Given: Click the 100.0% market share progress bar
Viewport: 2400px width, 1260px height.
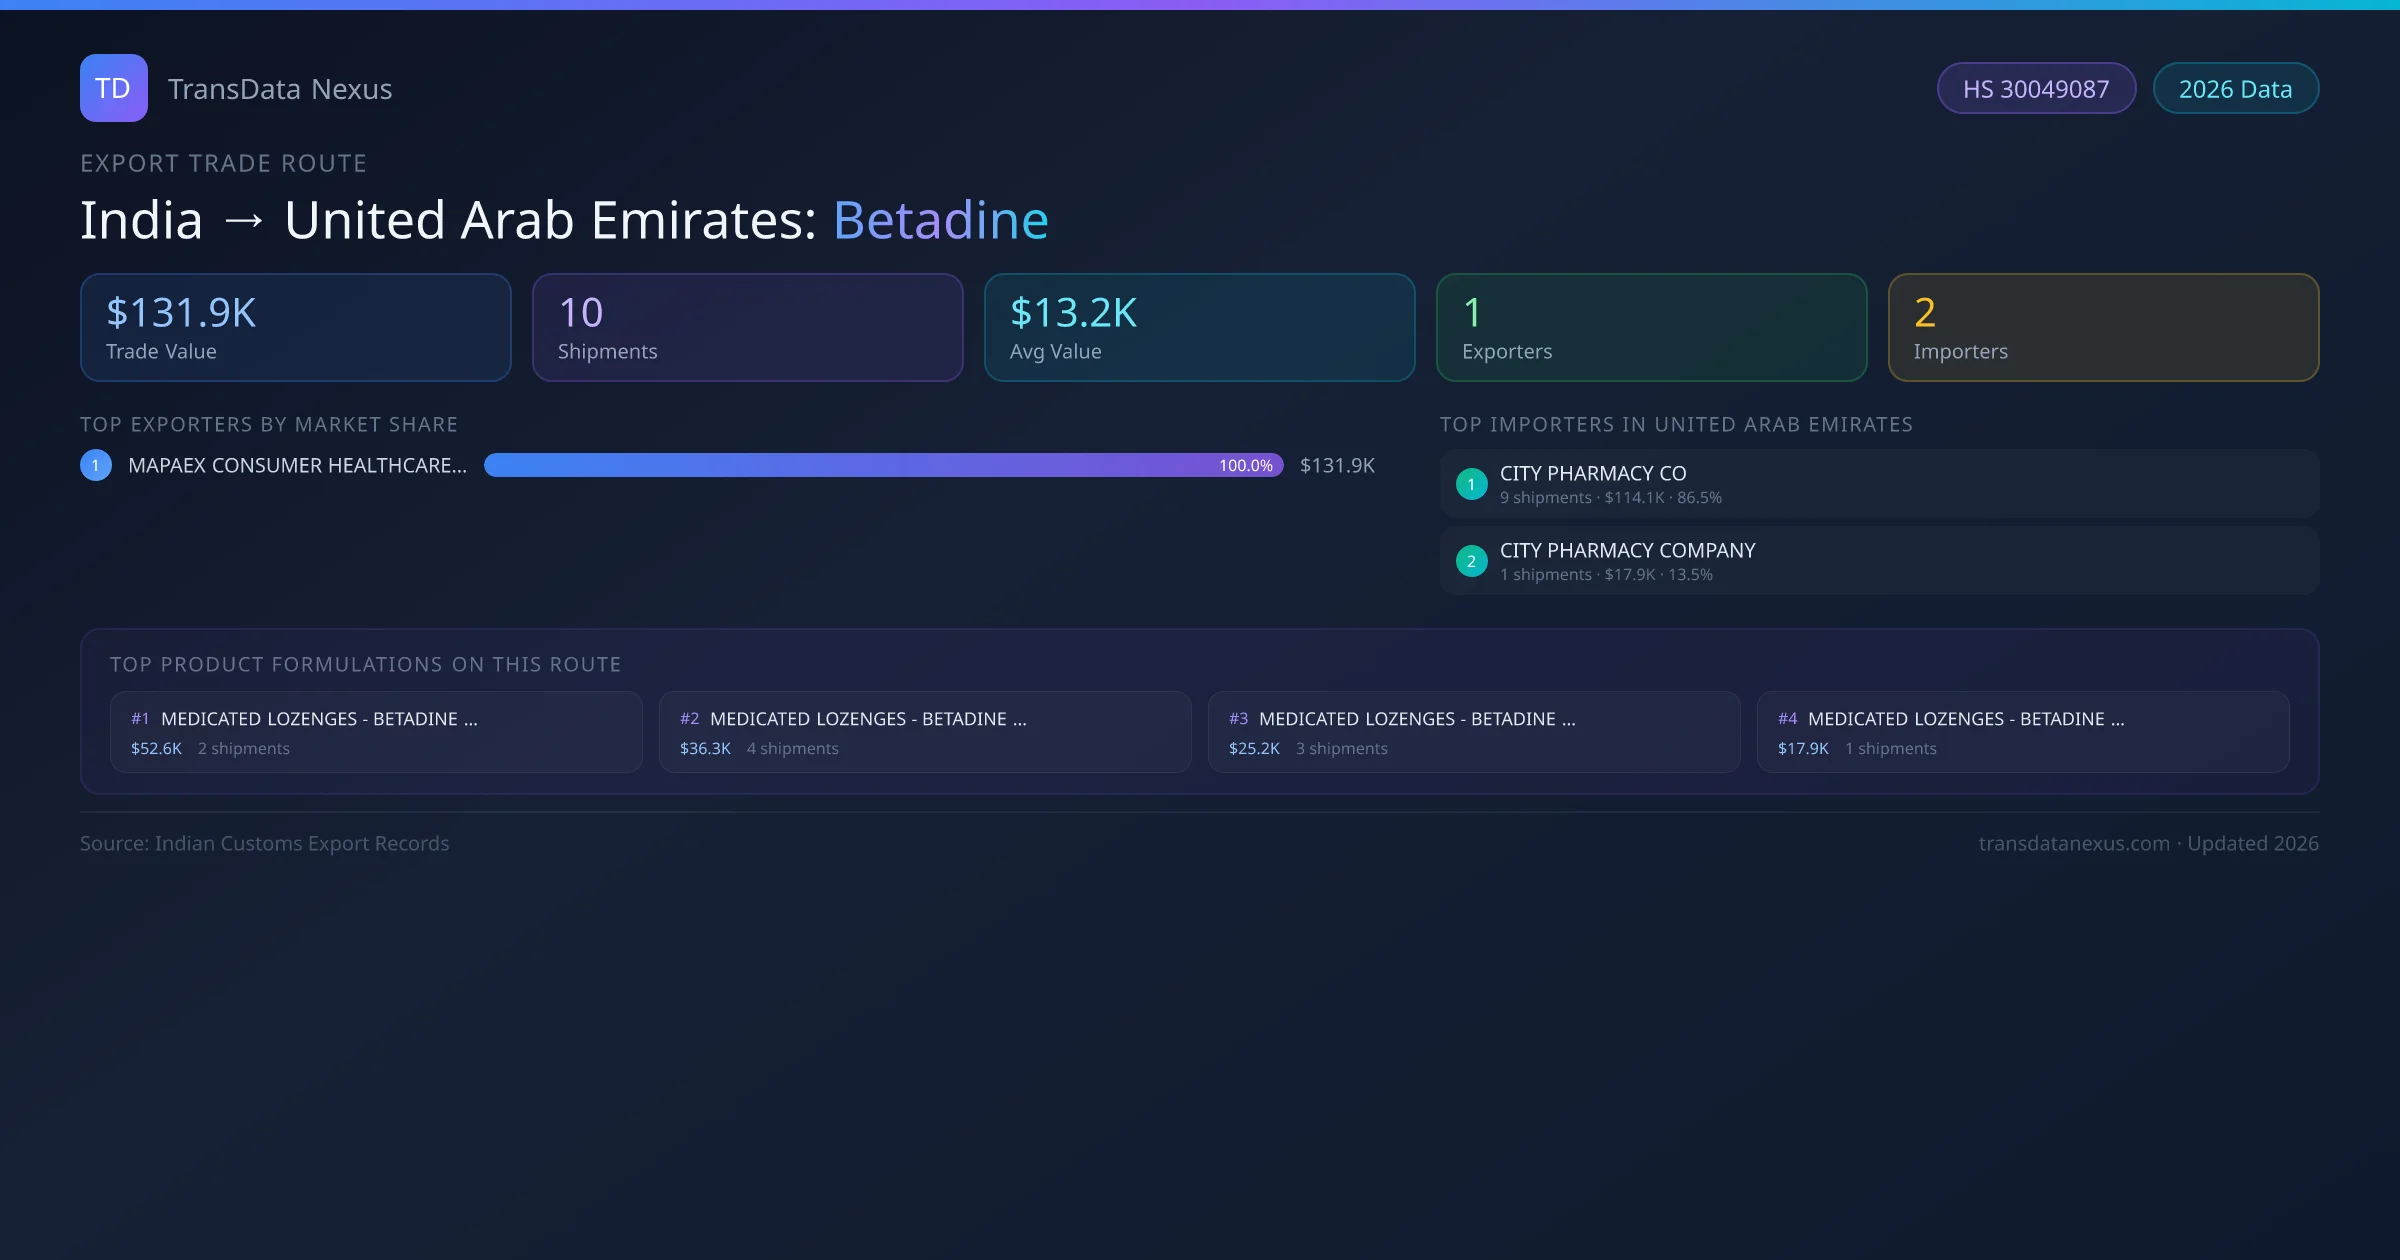Looking at the screenshot, I should click(883, 465).
